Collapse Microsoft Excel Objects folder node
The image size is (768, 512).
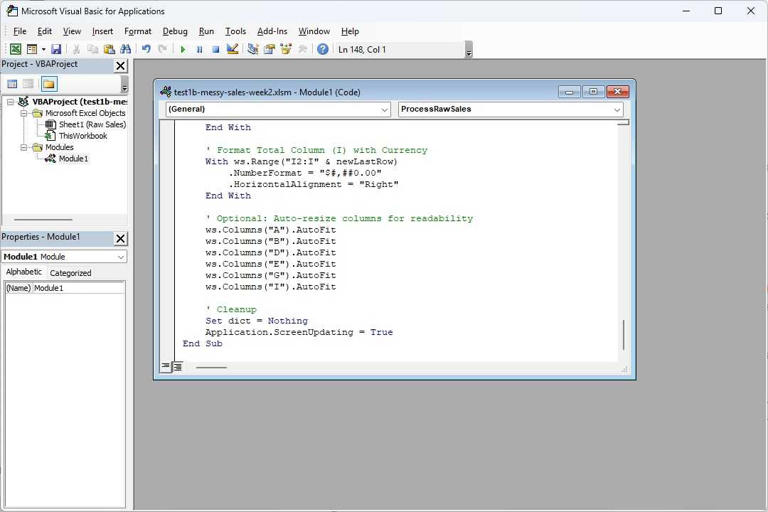(x=24, y=113)
